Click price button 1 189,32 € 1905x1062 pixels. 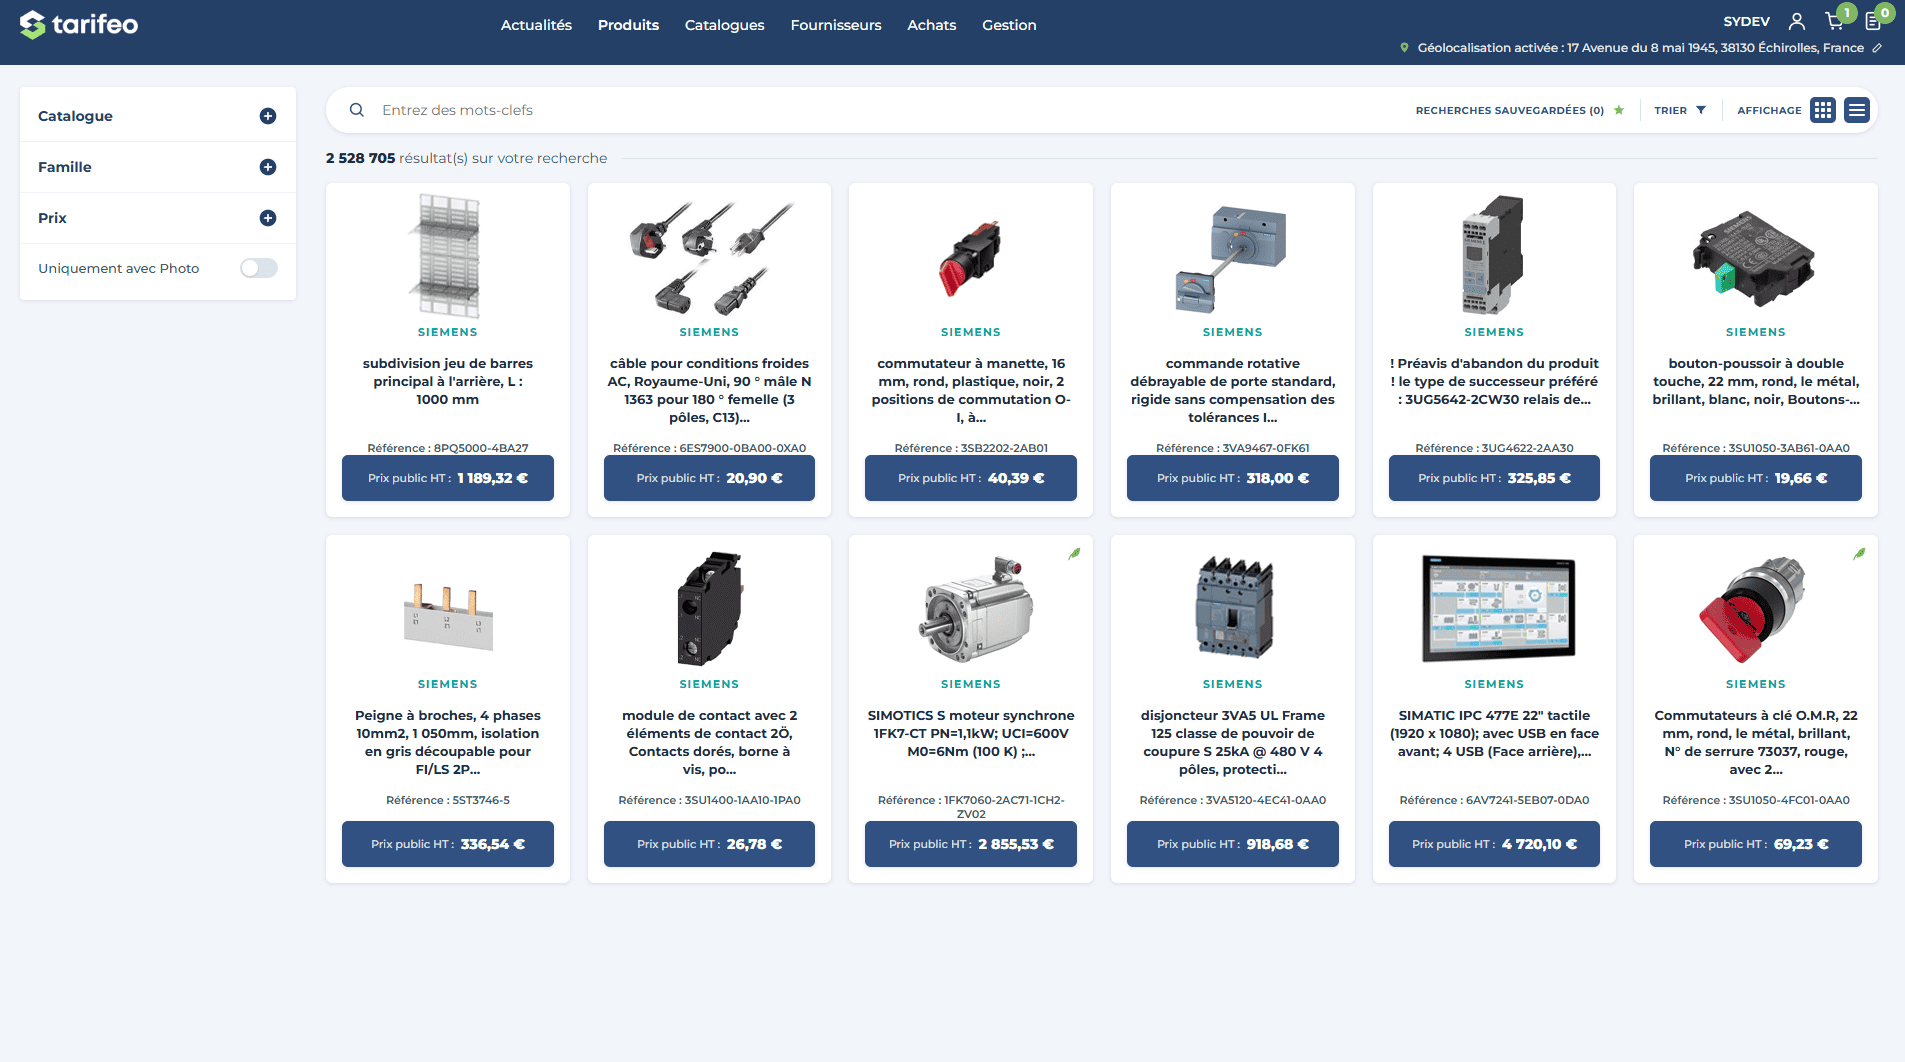(448, 478)
